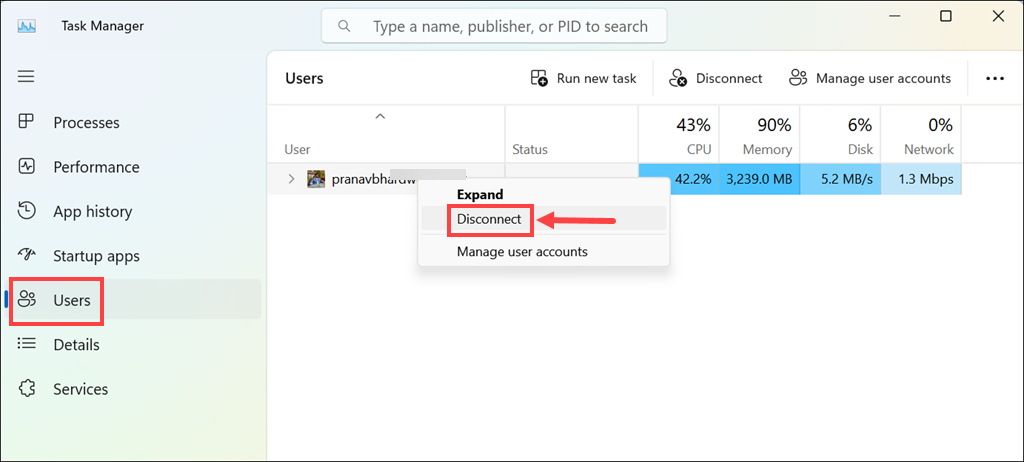Go to the Performance page
Screen dimensions: 1024x462
(x=96, y=167)
